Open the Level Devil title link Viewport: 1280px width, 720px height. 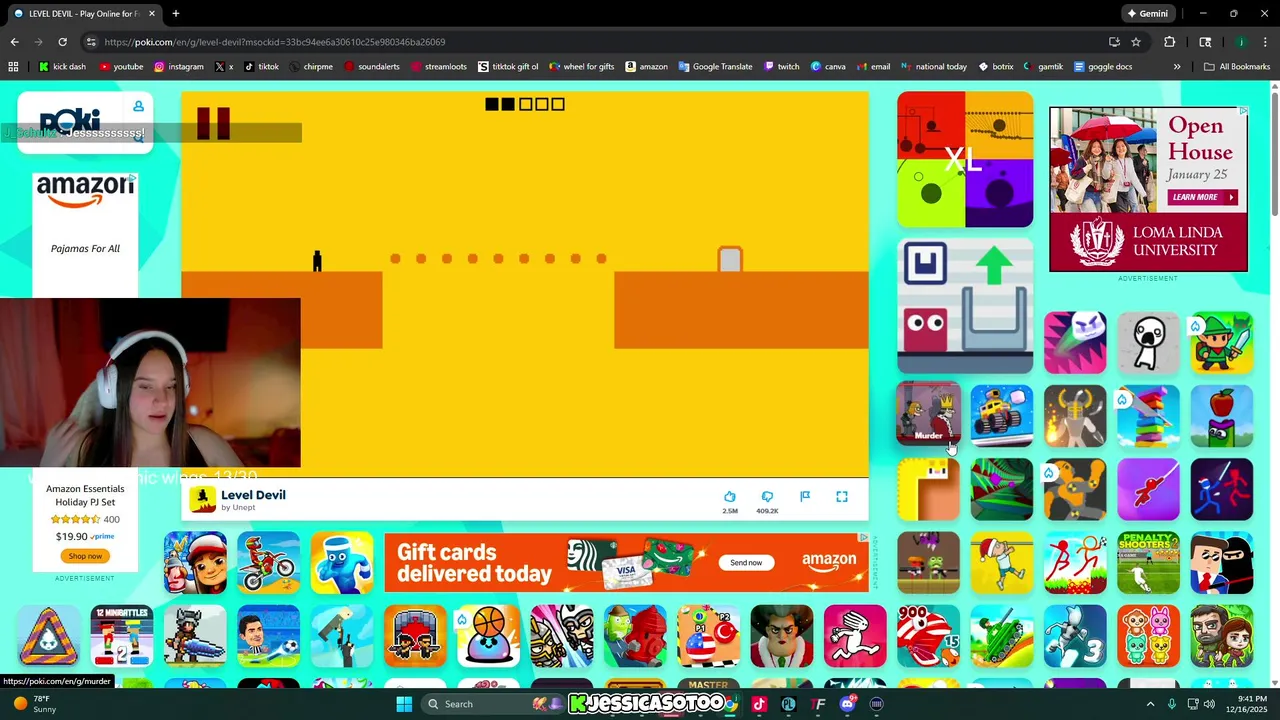tap(253, 495)
